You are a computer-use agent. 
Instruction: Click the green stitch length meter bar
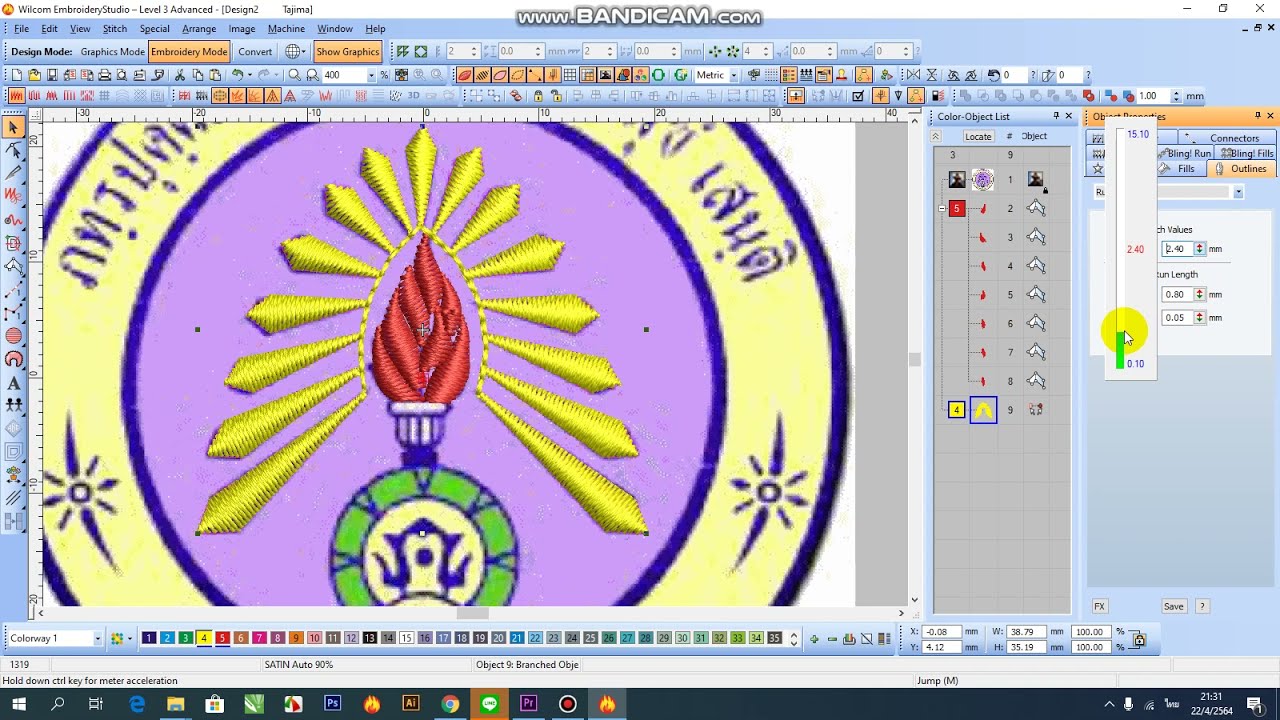coord(1120,350)
